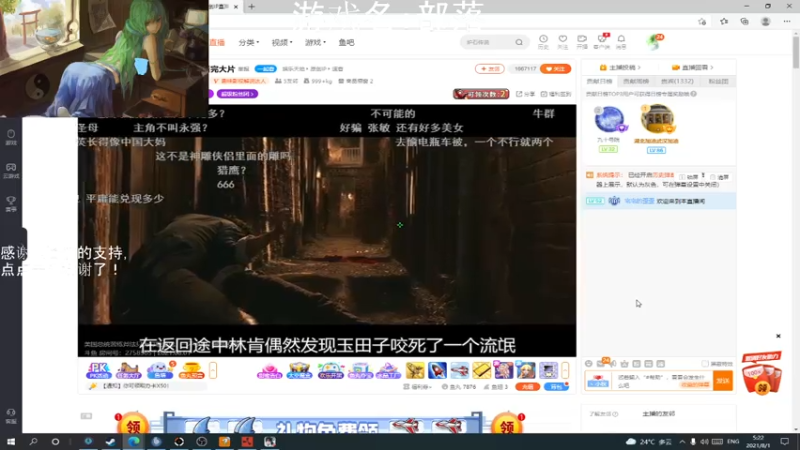Screen dimensions: 800x450
Task: Click the user avatar with 24 badge
Action: tap(654, 42)
